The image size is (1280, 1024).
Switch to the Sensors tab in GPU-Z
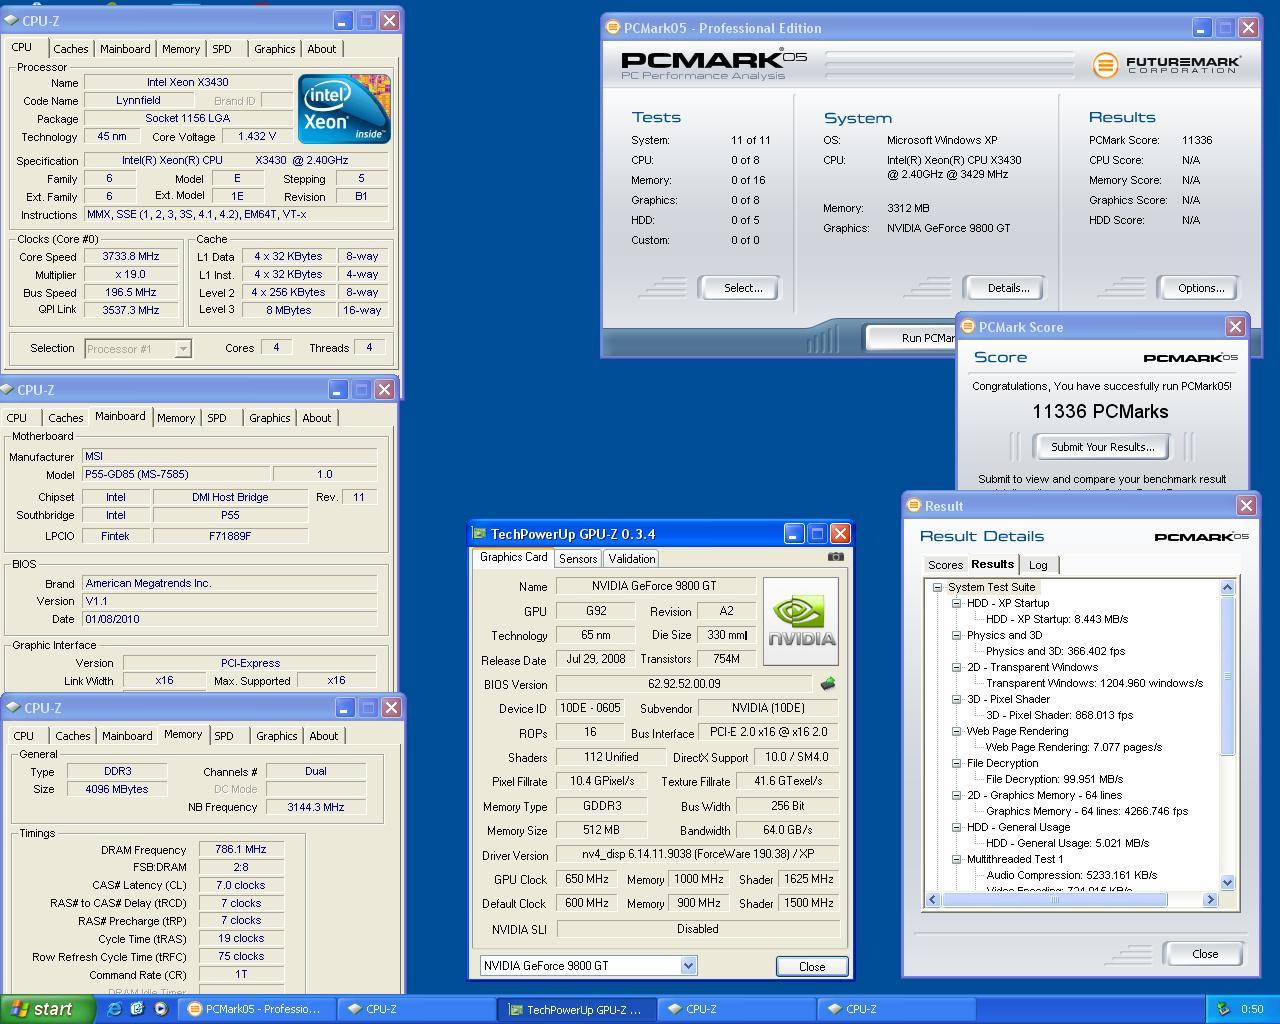578,559
